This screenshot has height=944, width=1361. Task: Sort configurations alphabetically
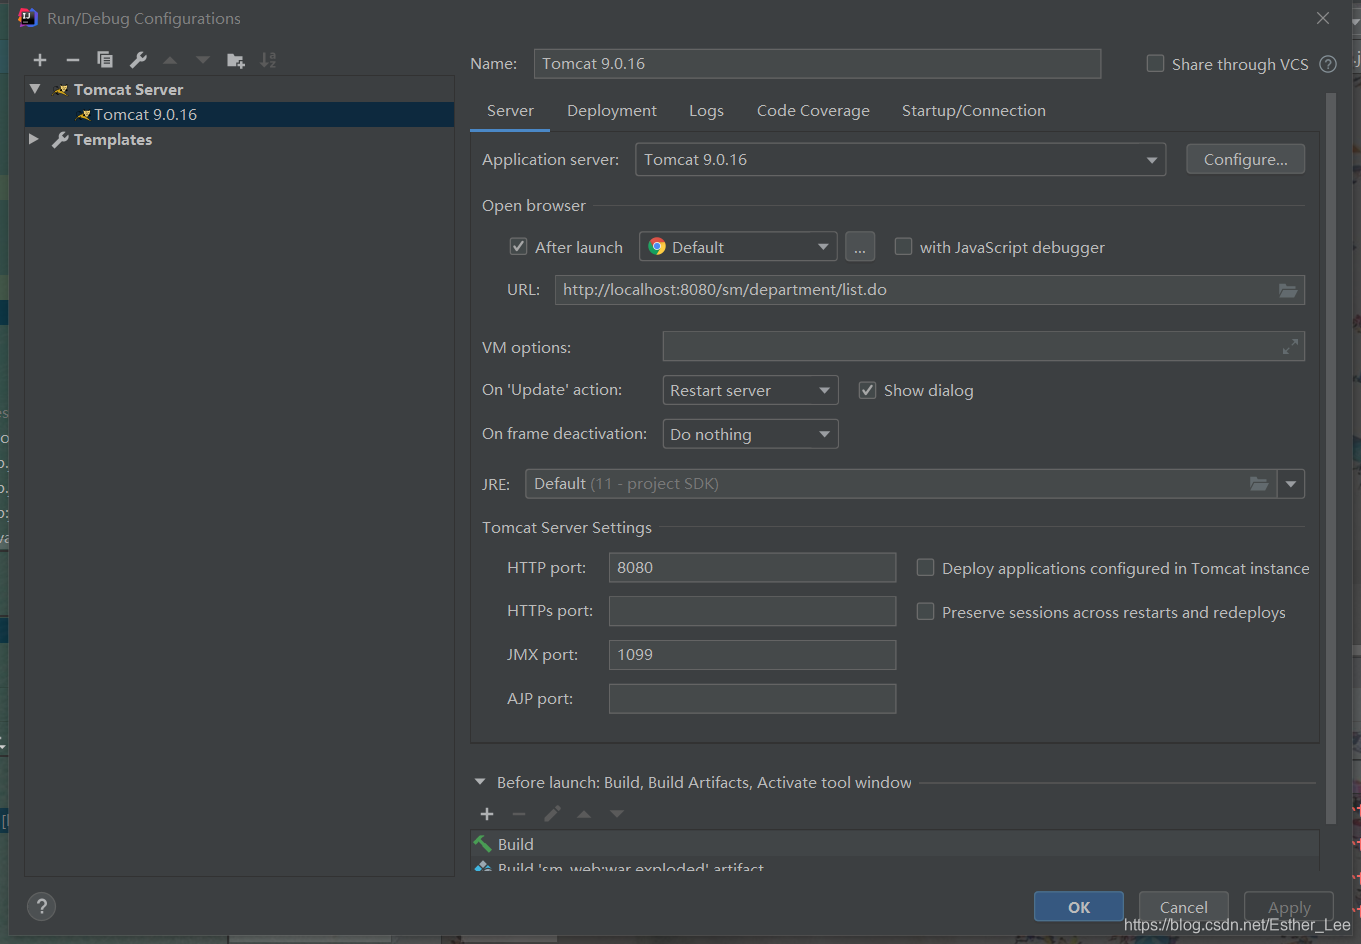coord(268,60)
